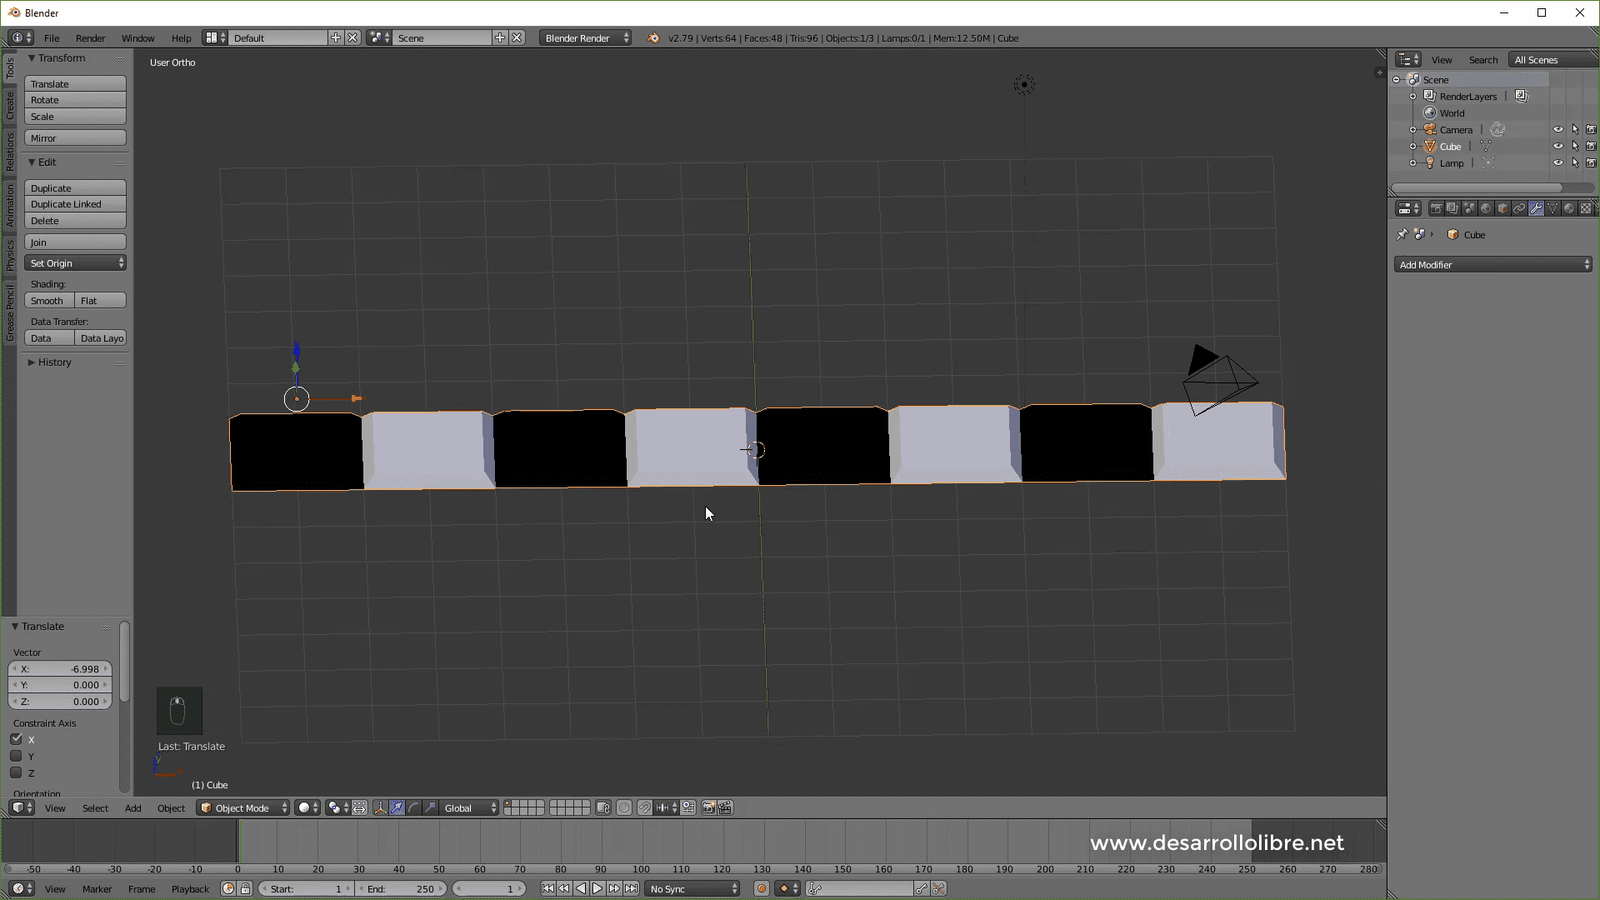Click the Lamp icon in the outliner

click(1431, 163)
